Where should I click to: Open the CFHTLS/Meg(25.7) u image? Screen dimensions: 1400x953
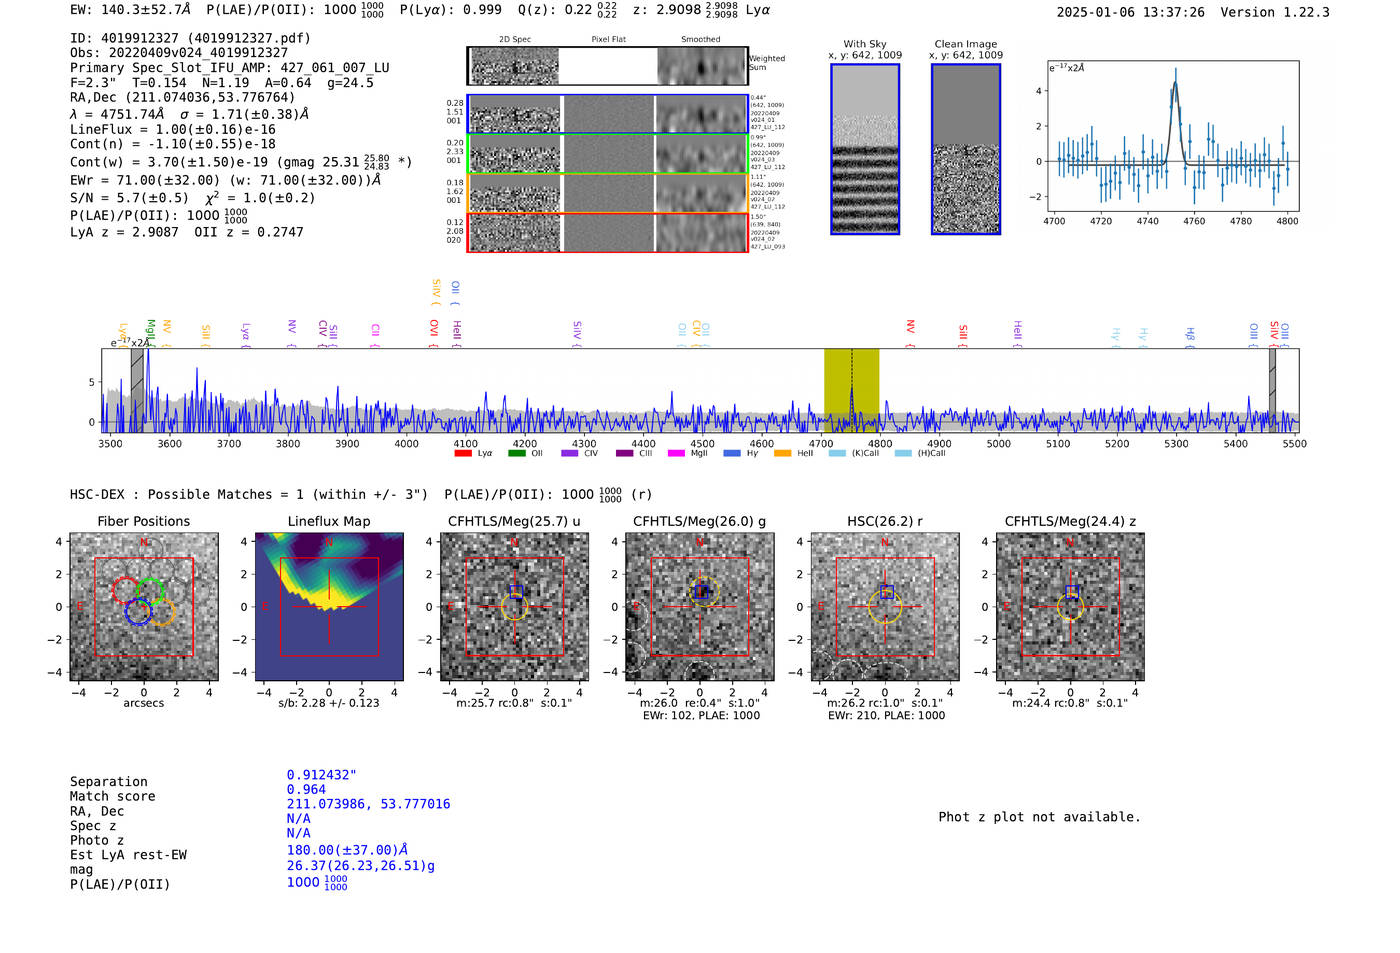pyautogui.click(x=515, y=607)
